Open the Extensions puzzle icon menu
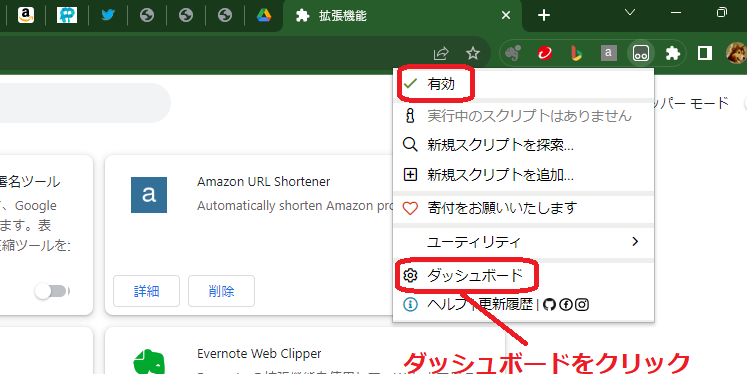The image size is (747, 376). coord(673,53)
